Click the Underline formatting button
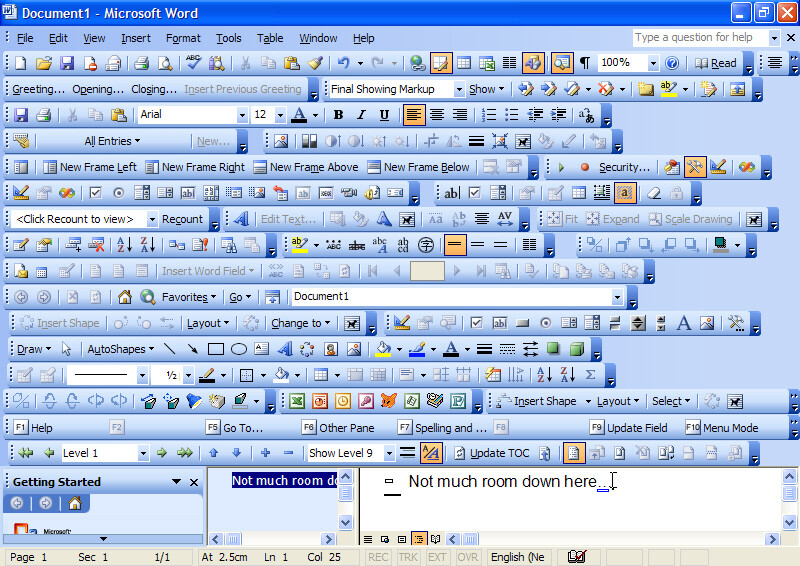Screen dimensions: 800x566 click(x=381, y=115)
